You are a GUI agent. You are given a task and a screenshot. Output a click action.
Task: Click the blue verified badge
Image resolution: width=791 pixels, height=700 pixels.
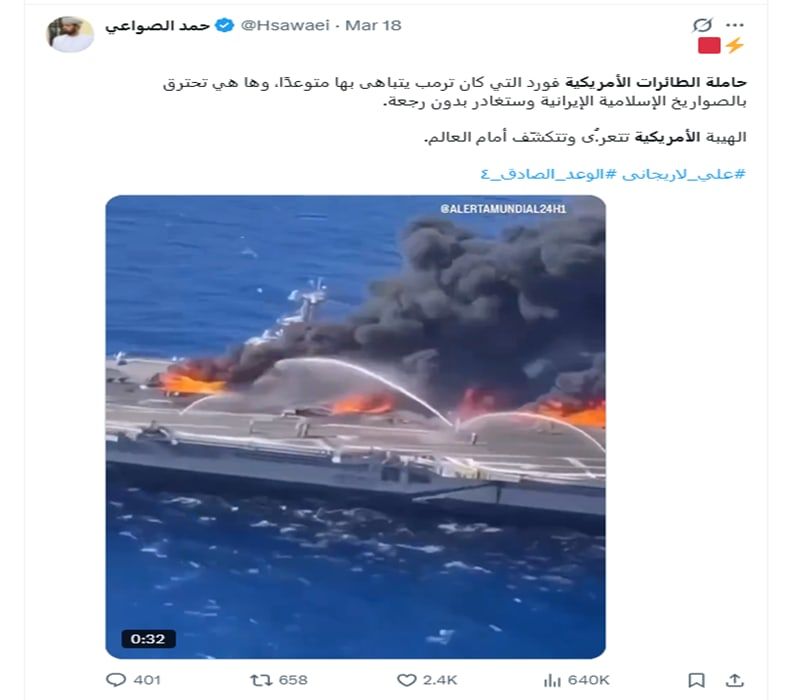pos(224,25)
